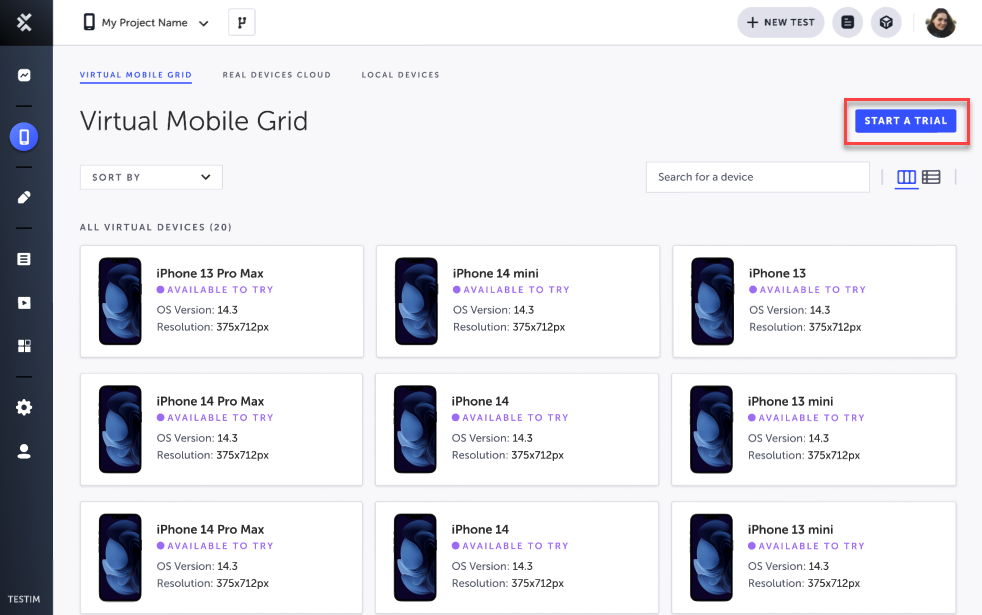Switch to list table view
982x615 pixels.
pos(931,177)
